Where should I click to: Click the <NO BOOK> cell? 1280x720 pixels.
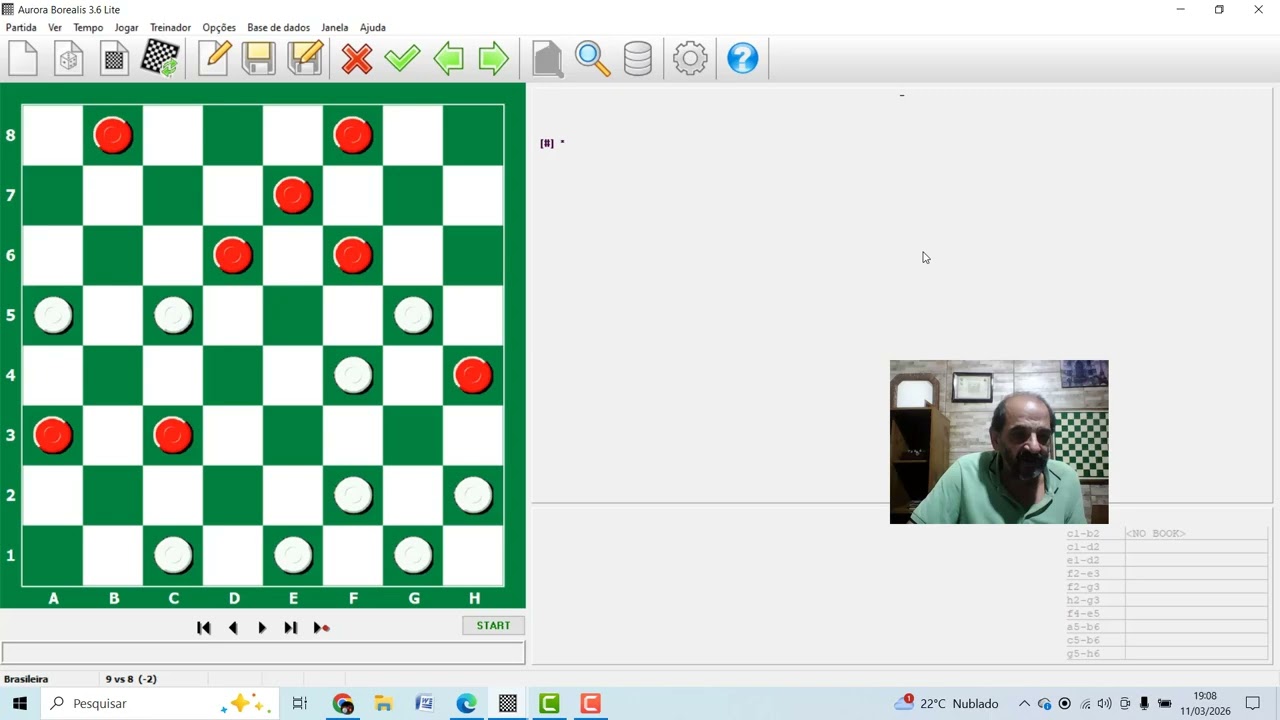[1156, 534]
